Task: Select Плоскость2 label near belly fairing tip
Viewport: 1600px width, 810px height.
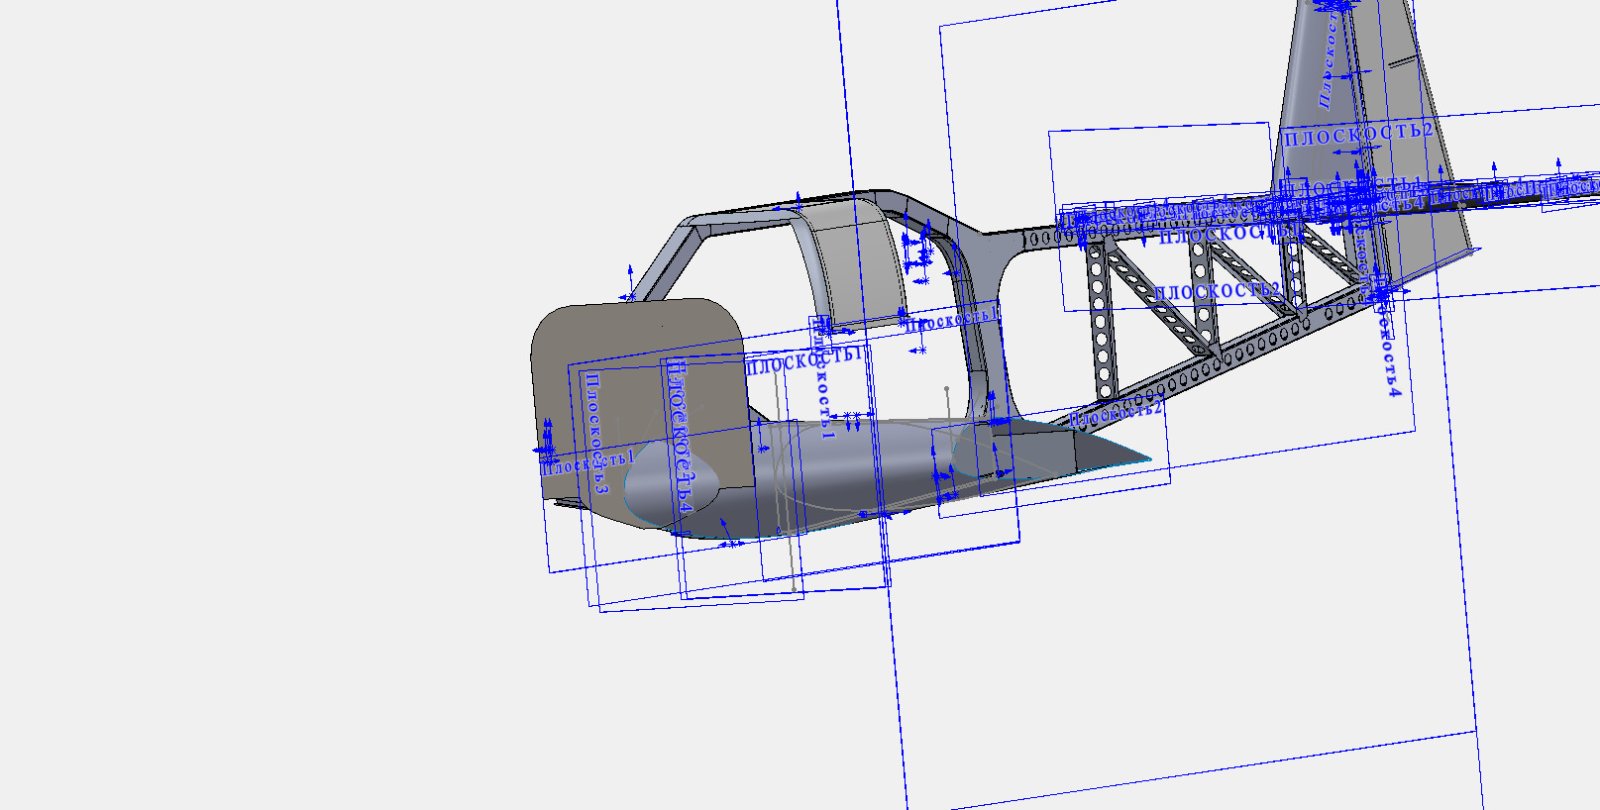Action: tap(1116, 413)
